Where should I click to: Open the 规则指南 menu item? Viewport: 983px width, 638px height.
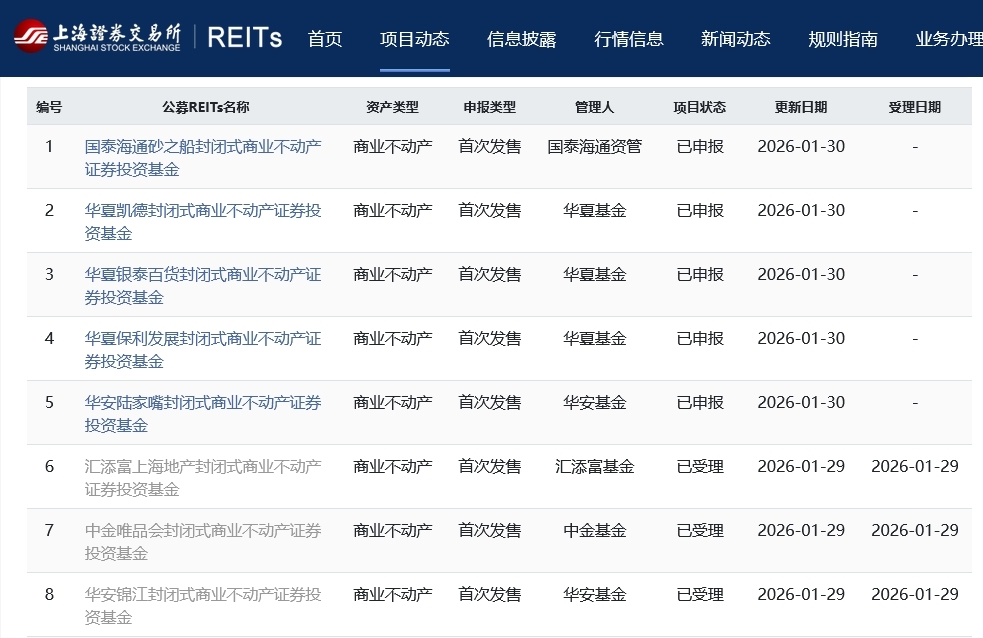842,39
